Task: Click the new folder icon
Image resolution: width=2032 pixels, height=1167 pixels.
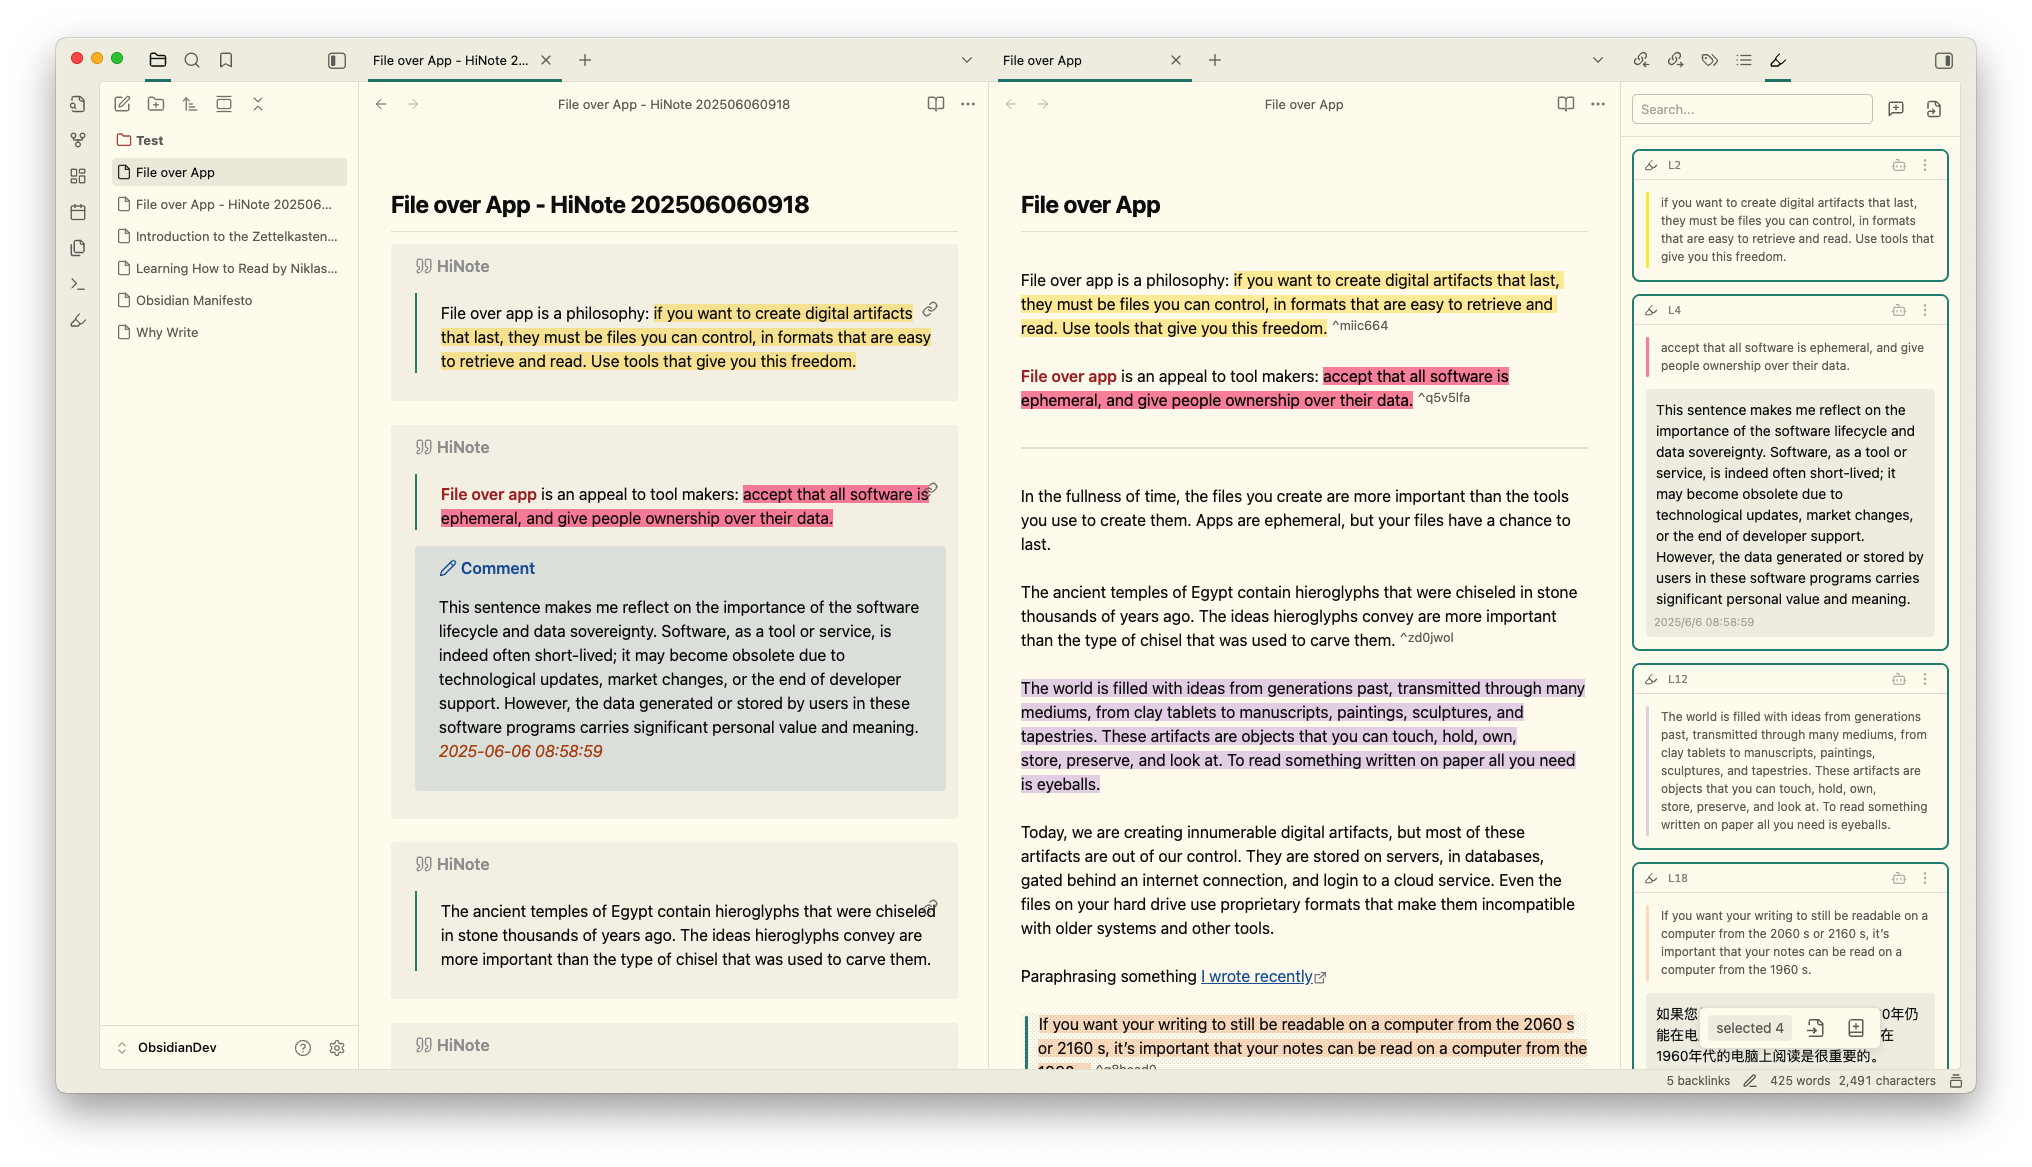Action: (x=156, y=104)
